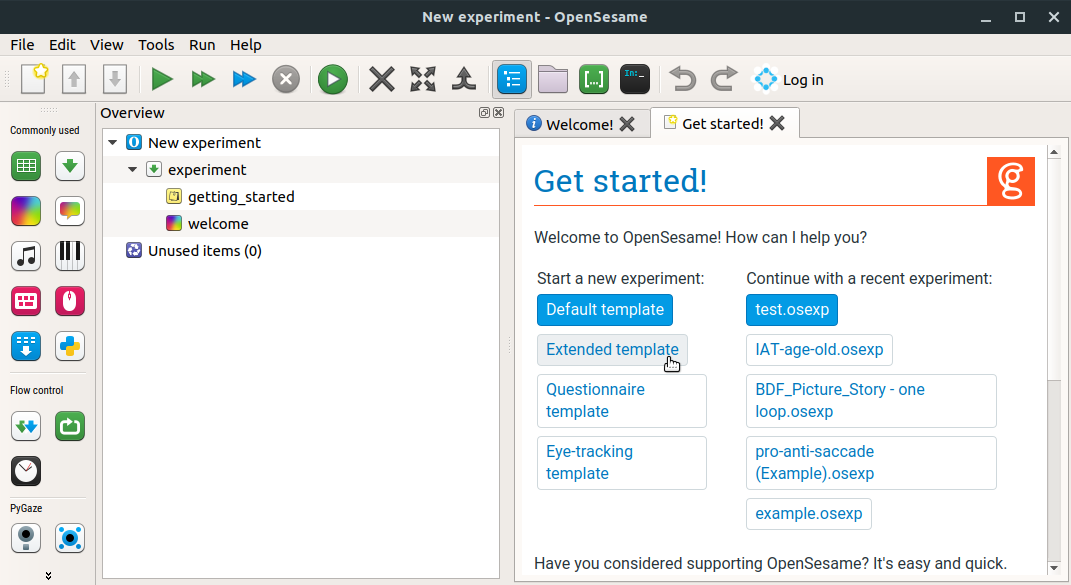Show the debug console terminal icon

click(635, 79)
